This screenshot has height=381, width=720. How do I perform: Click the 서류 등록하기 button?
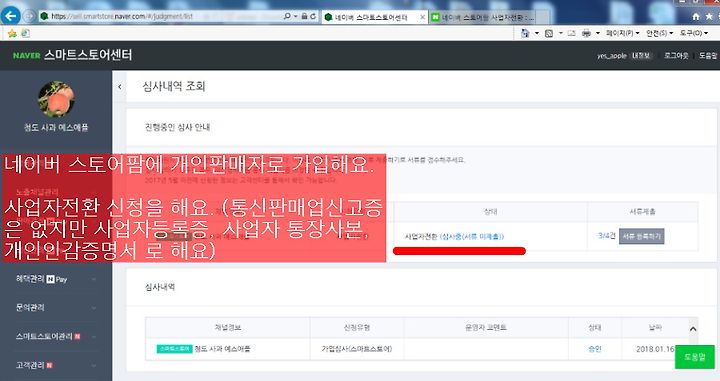641,236
